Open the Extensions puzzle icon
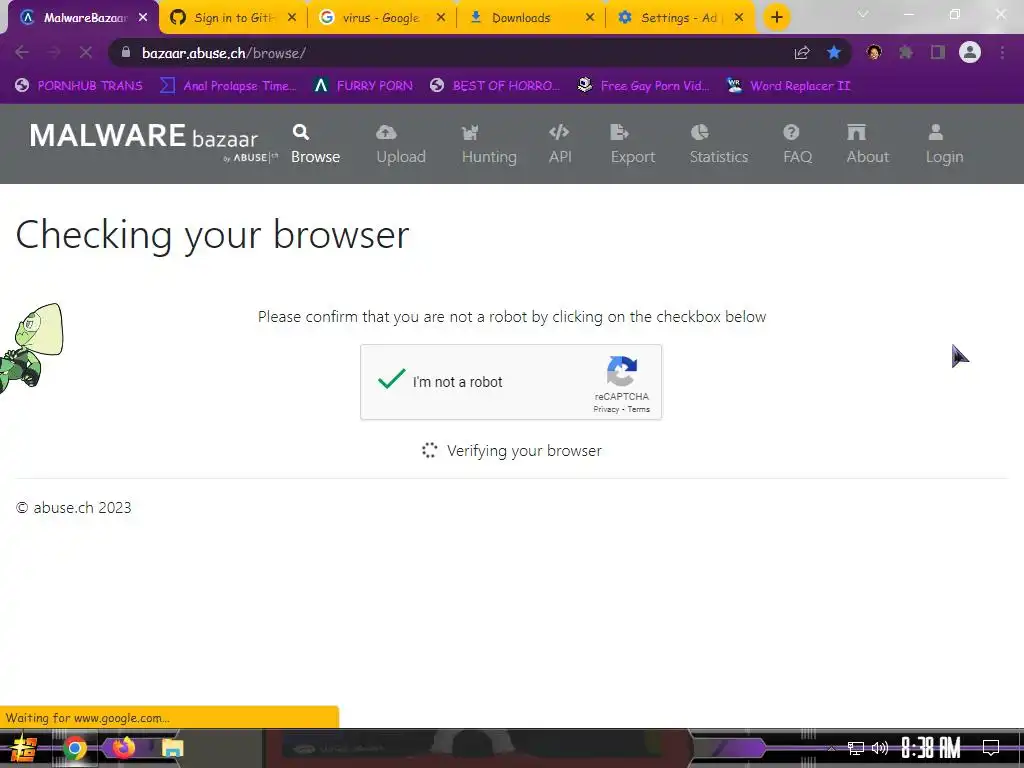 pyautogui.click(x=906, y=53)
